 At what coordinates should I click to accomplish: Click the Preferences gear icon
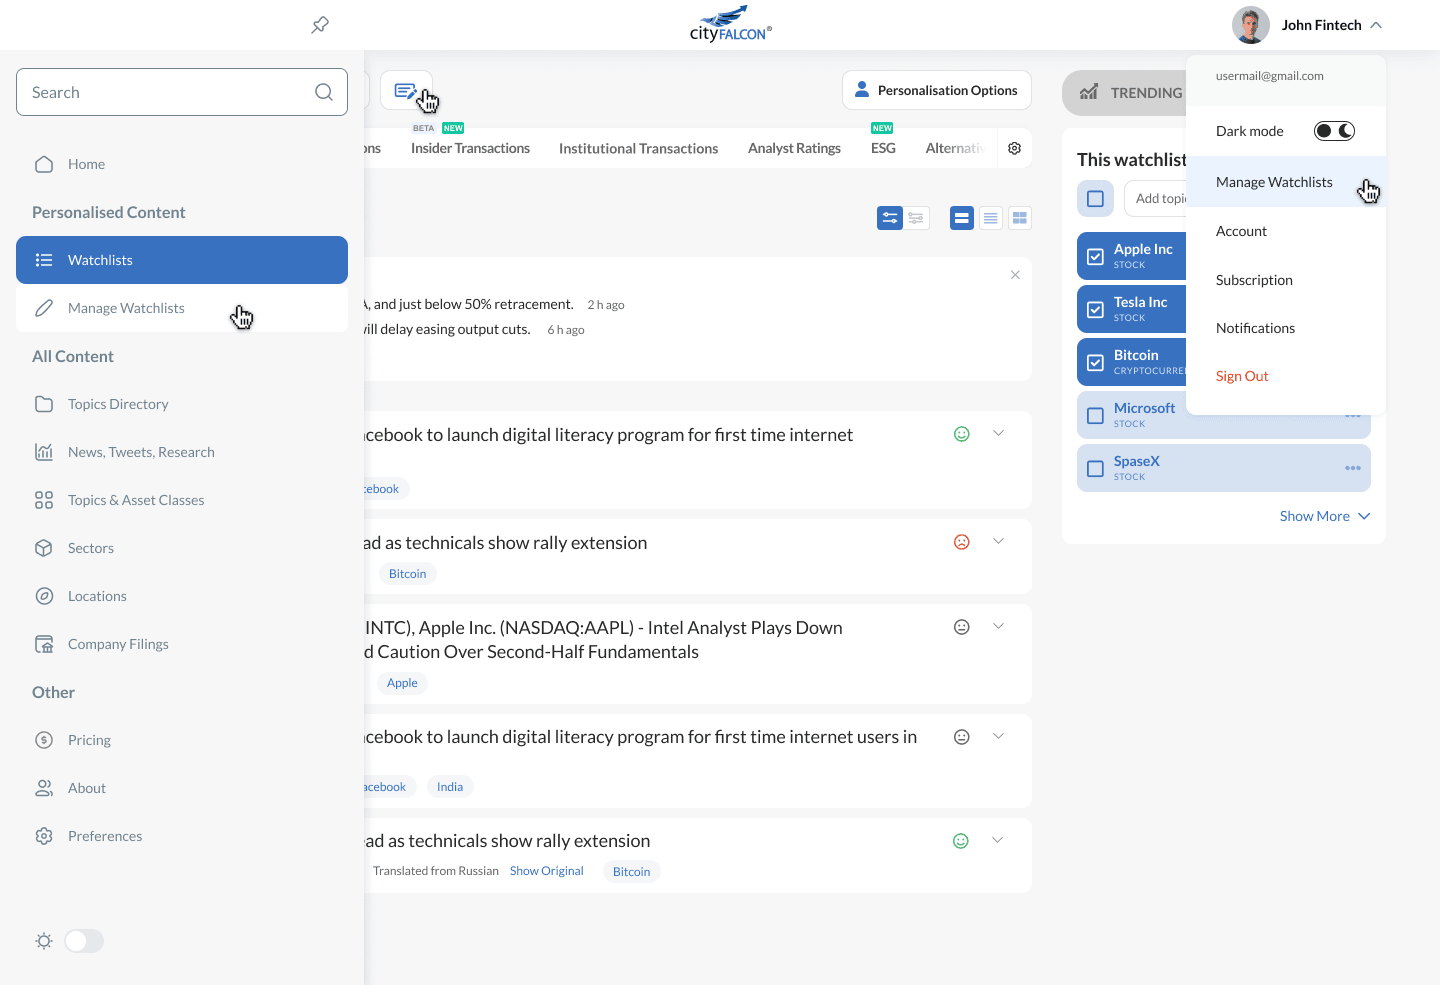44,836
